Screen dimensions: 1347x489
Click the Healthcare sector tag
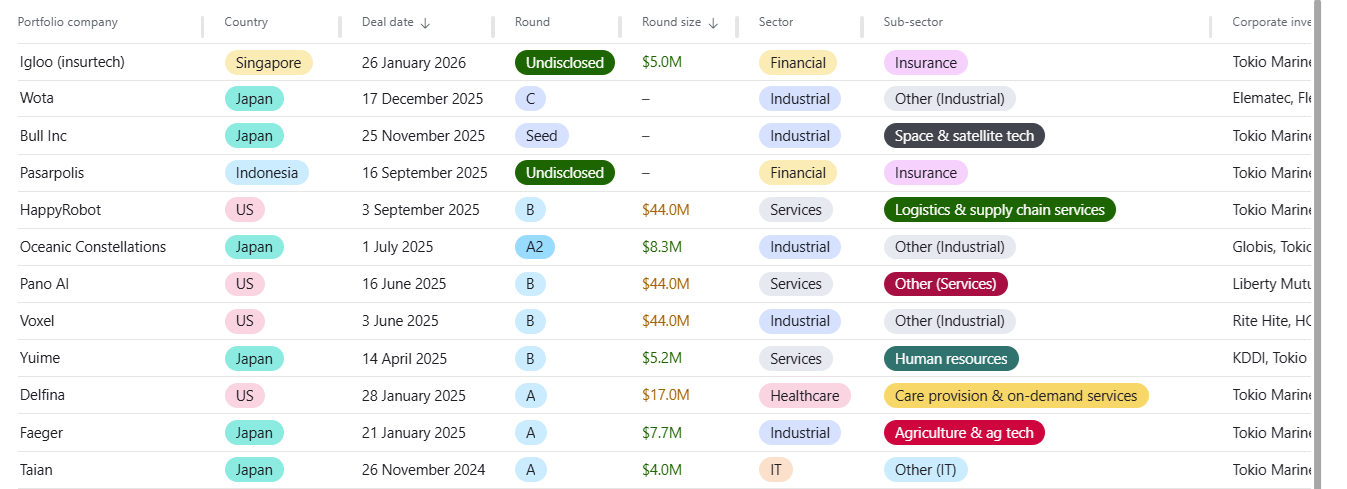[x=804, y=395]
